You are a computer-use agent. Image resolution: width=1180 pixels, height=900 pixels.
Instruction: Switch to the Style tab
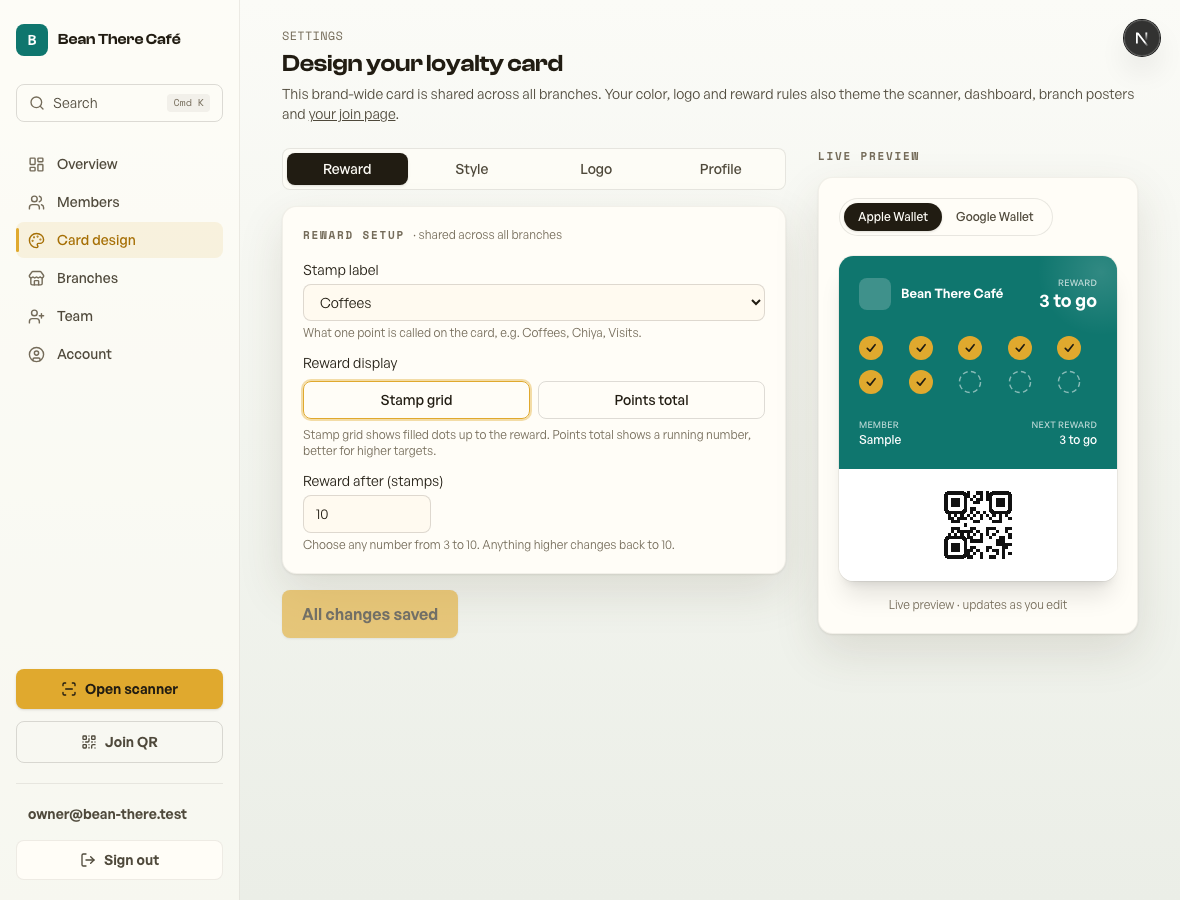coord(472,169)
